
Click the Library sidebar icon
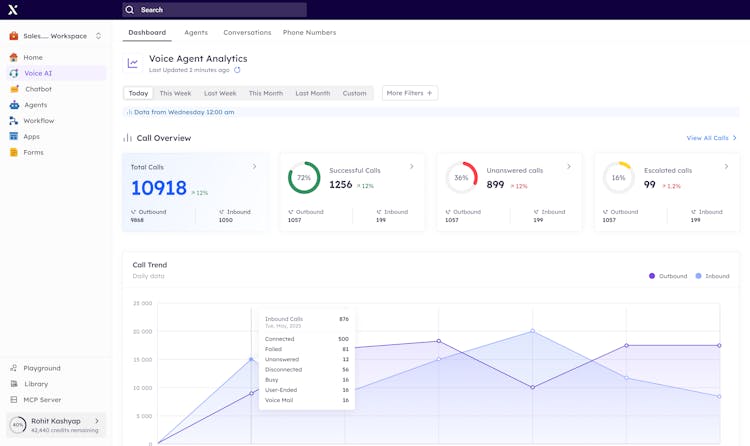pos(14,384)
